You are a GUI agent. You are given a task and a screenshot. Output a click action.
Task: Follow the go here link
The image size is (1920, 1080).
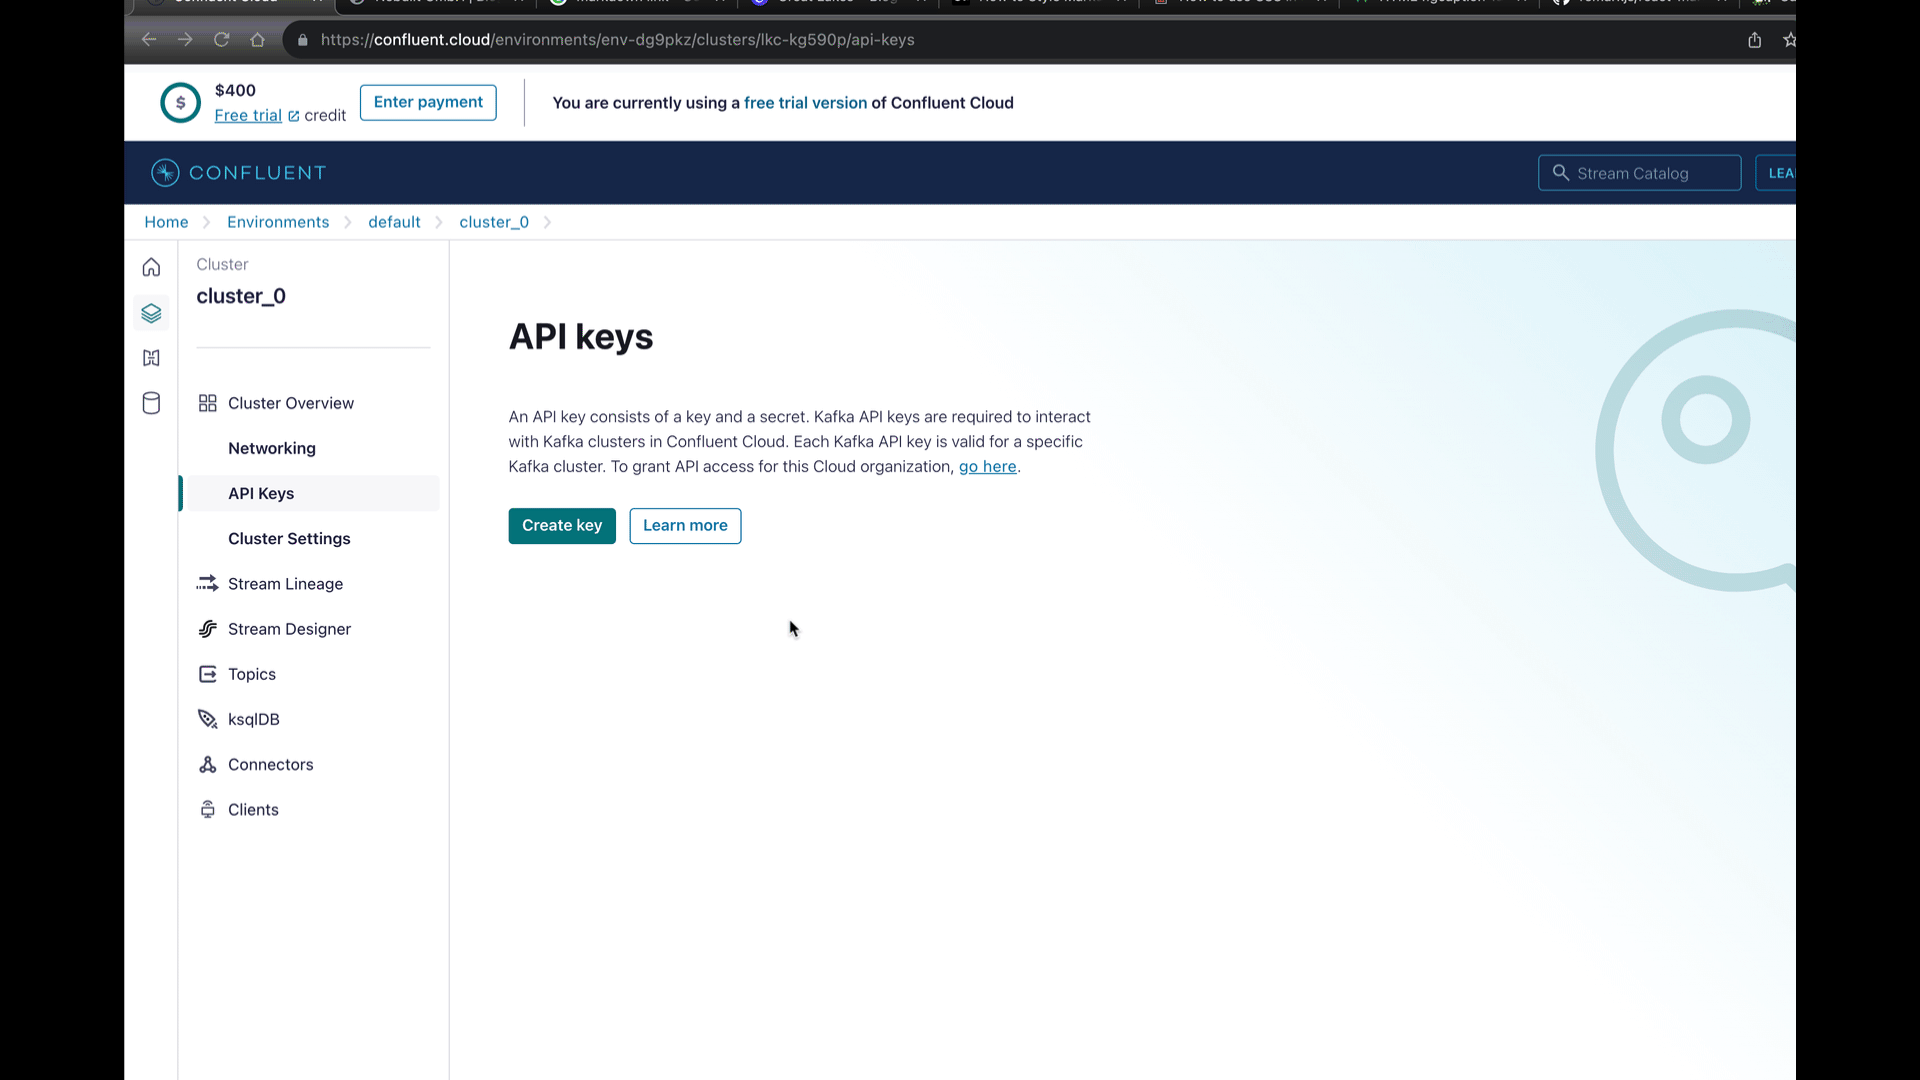[987, 466]
